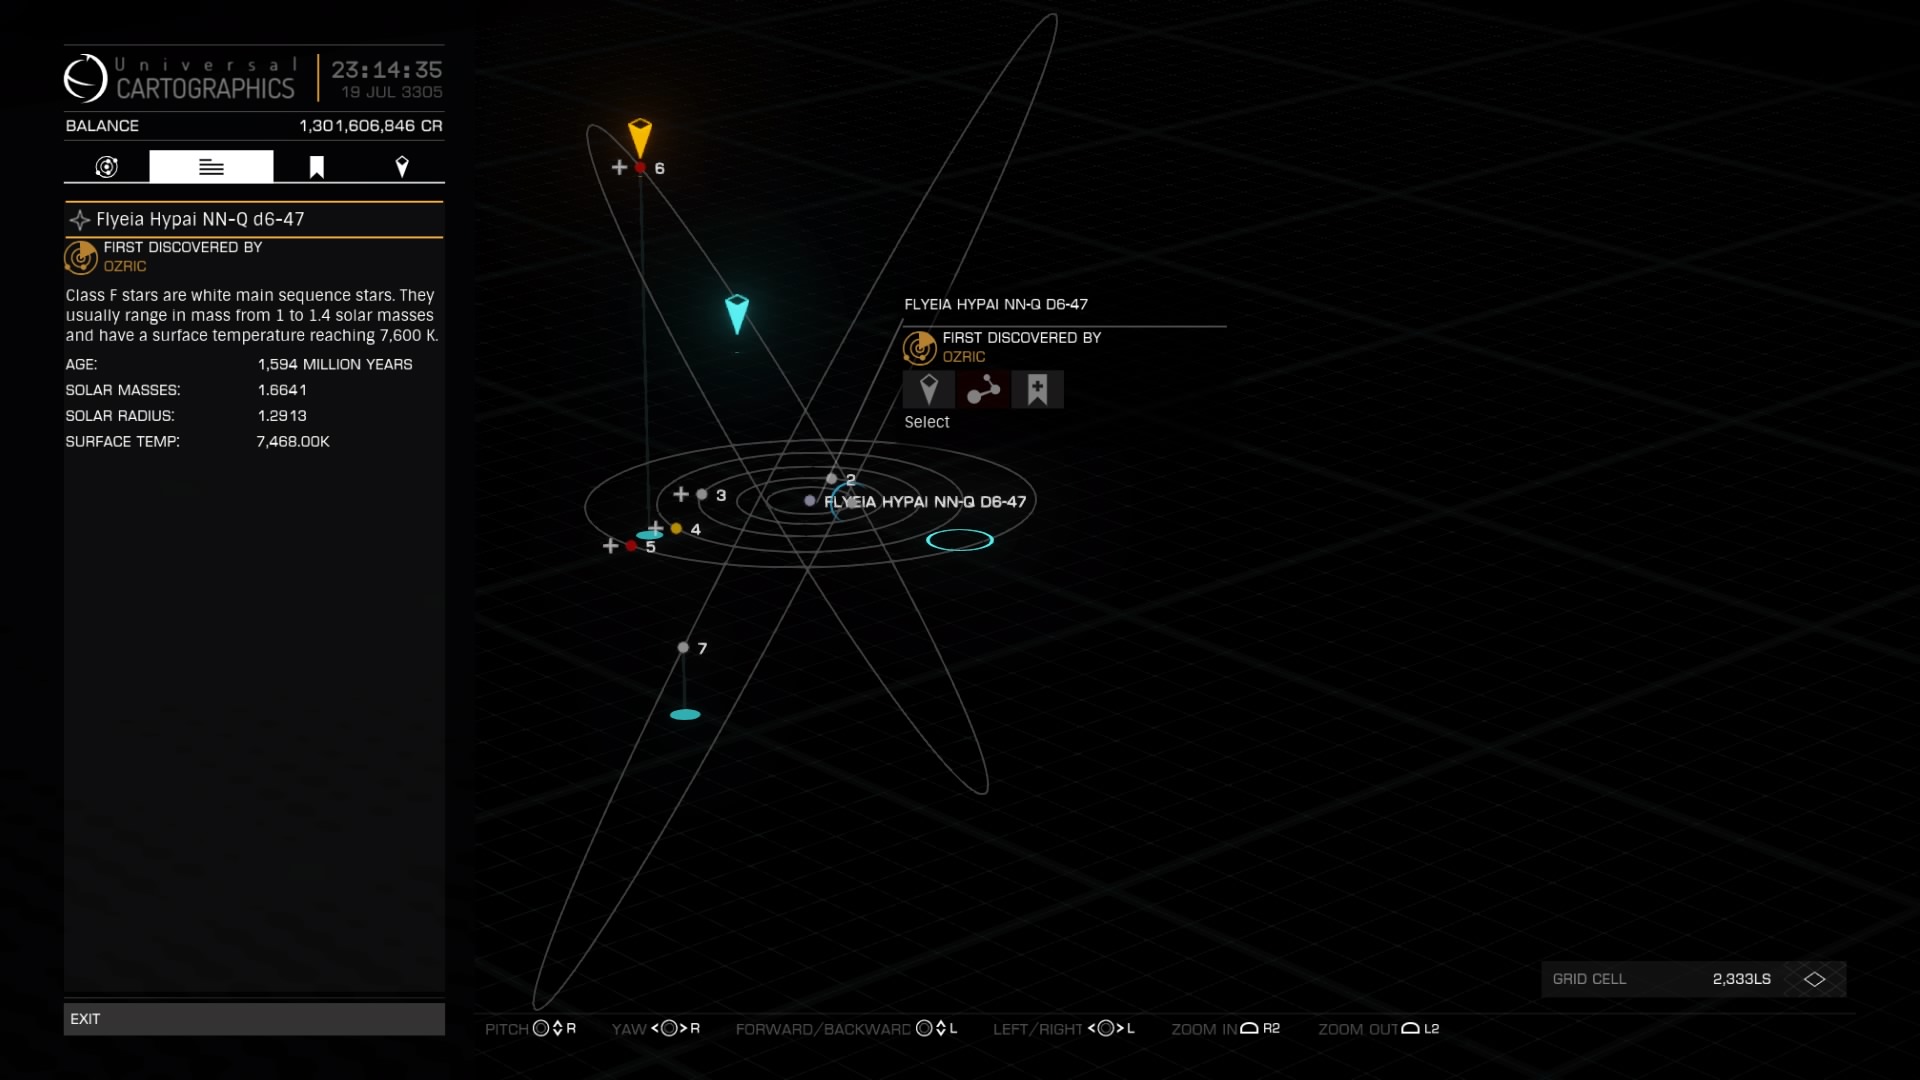Switch to the info details tab
1920x1080 pixels.
click(x=211, y=167)
